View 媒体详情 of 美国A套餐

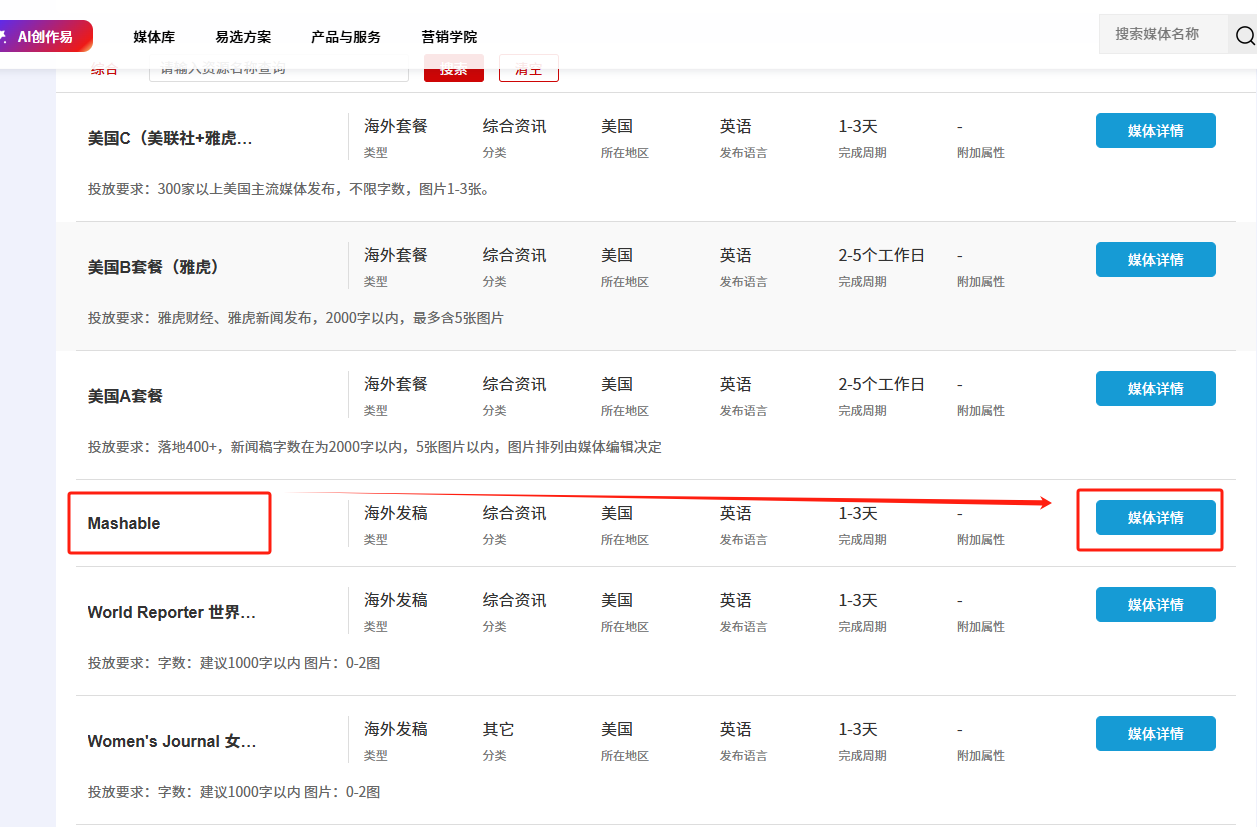tap(1155, 389)
